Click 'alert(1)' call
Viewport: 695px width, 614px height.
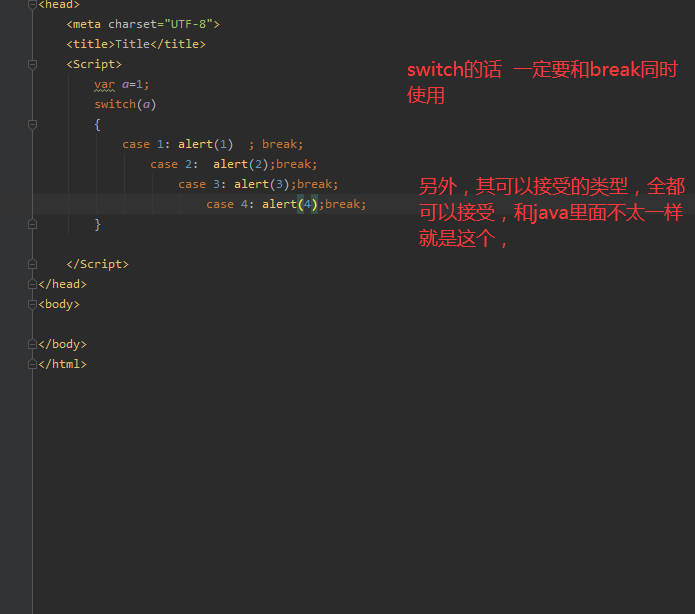[x=205, y=145]
